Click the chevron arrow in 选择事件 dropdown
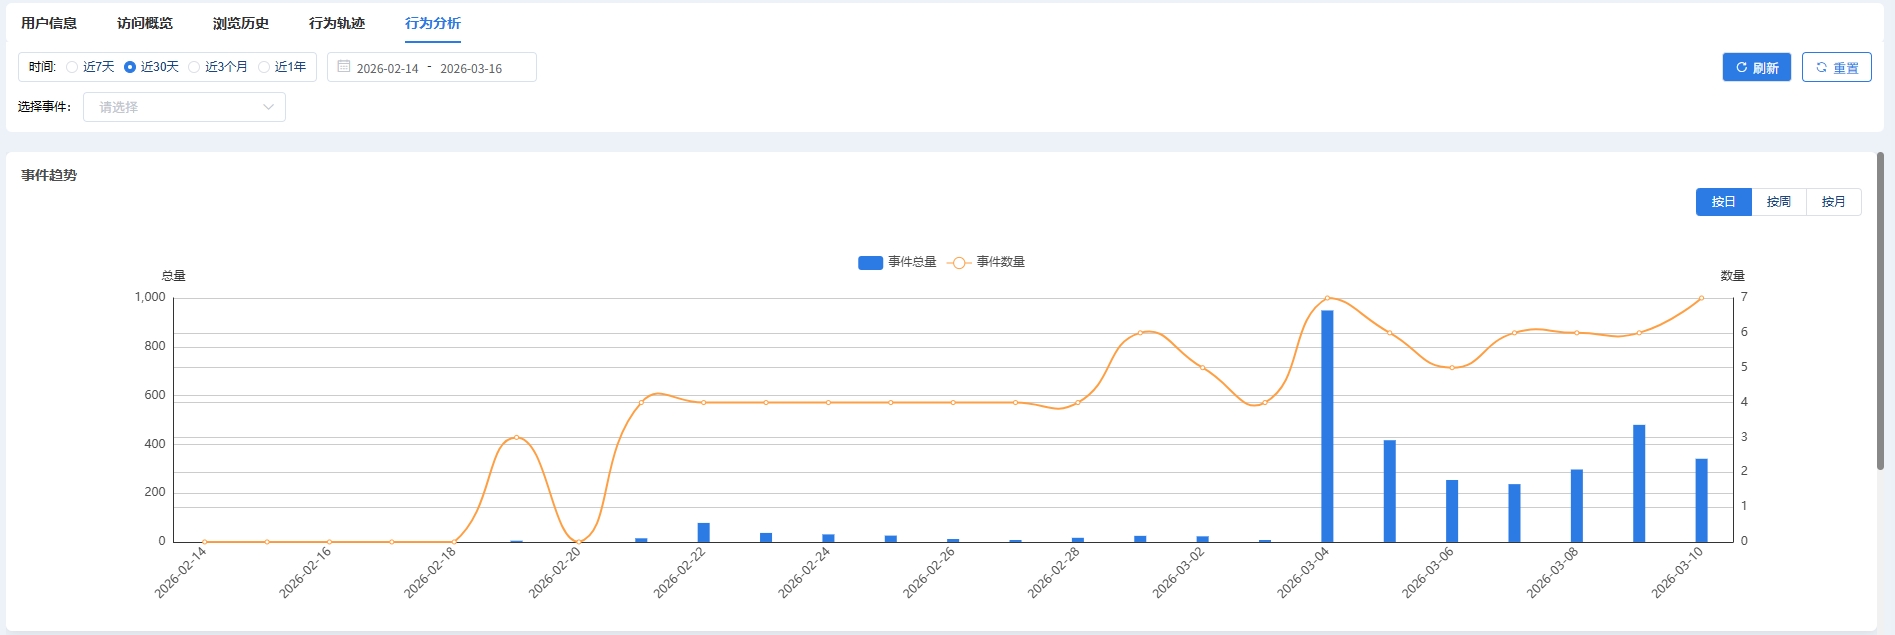Screen dimensions: 1895x635 pos(268,107)
